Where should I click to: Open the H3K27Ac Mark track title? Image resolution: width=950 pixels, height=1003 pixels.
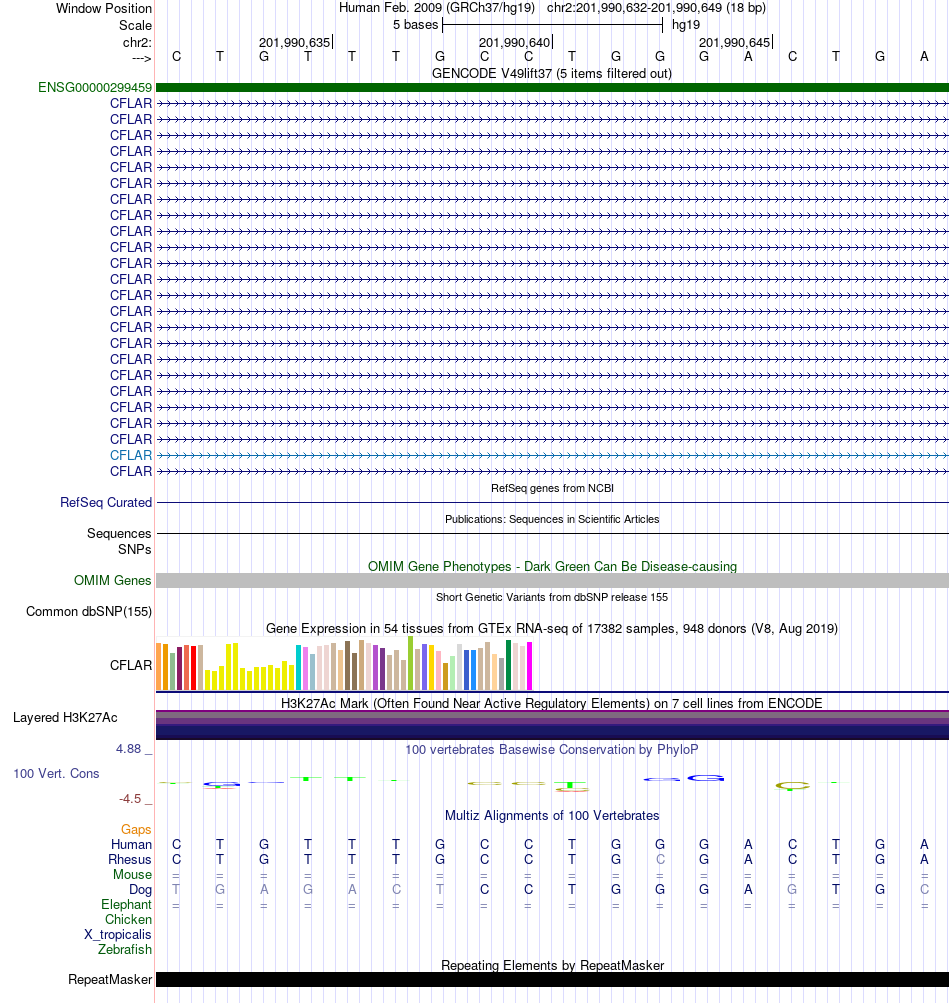click(551, 704)
